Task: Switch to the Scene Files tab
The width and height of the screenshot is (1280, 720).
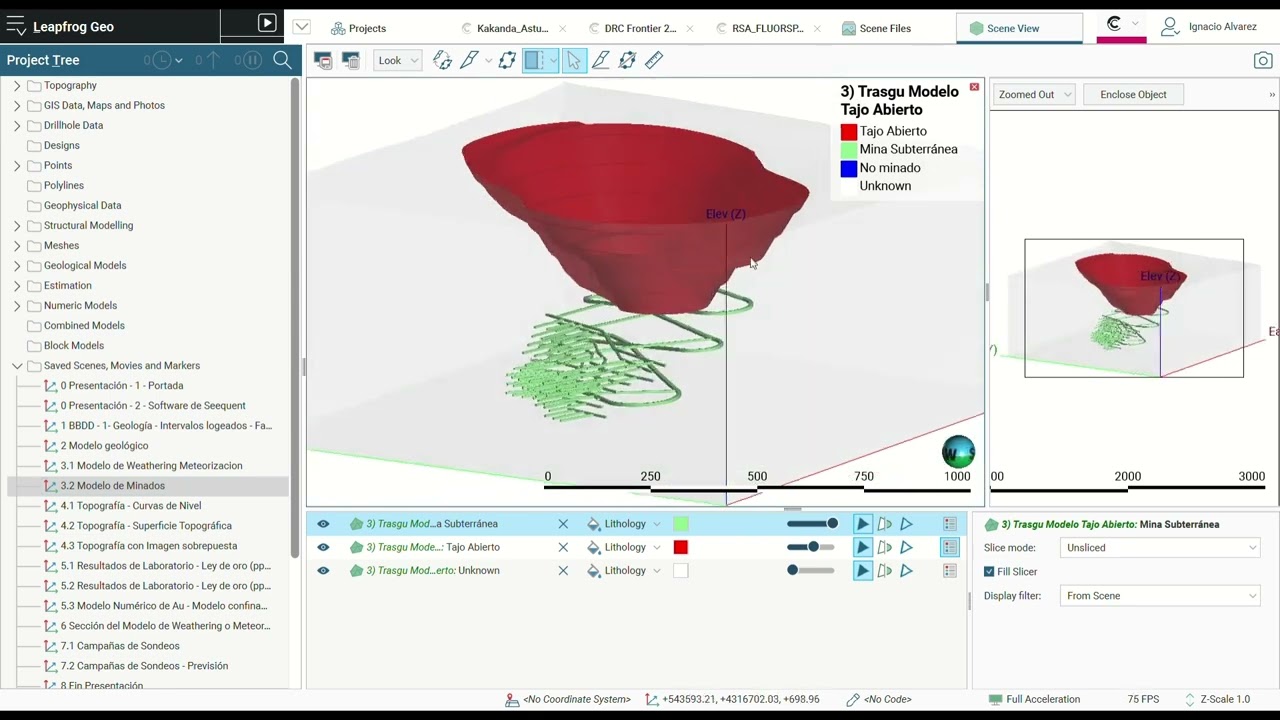Action: pos(877,28)
